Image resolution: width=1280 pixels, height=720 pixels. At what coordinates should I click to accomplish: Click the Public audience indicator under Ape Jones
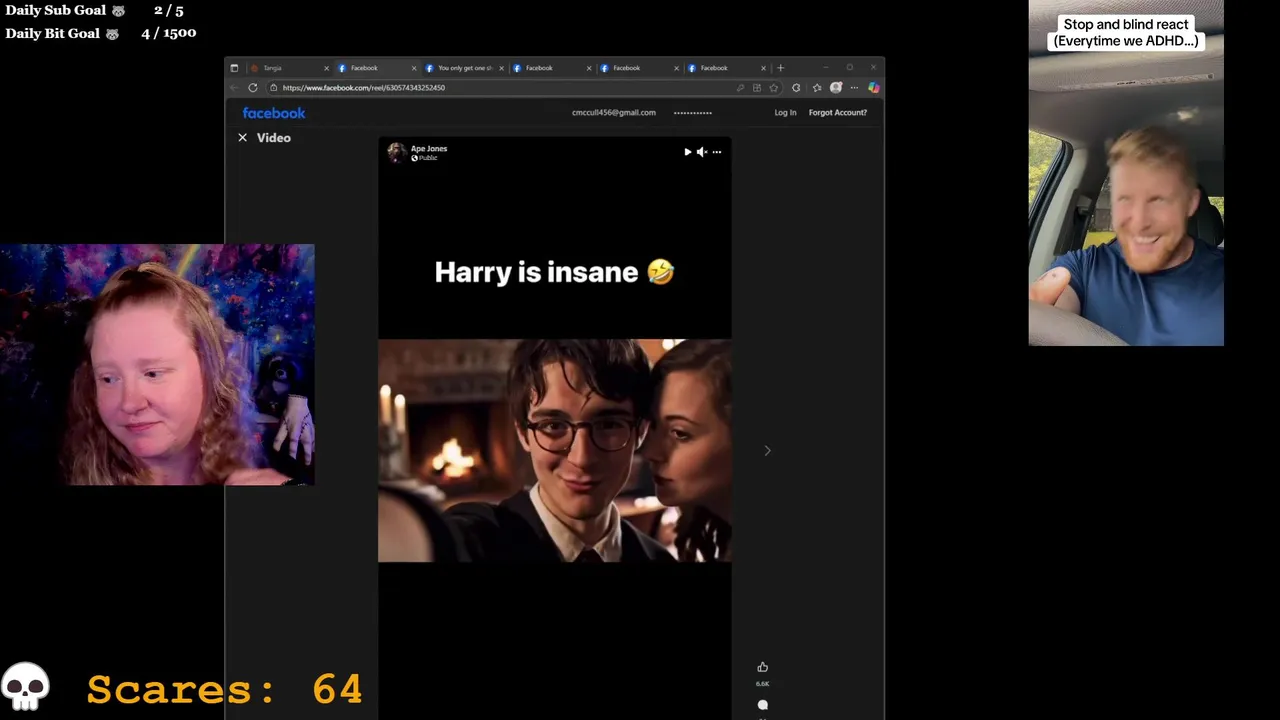pos(425,158)
